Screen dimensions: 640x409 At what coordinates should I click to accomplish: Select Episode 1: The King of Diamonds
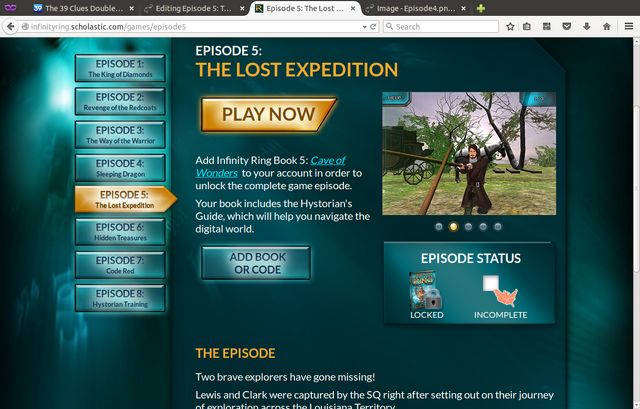point(120,68)
